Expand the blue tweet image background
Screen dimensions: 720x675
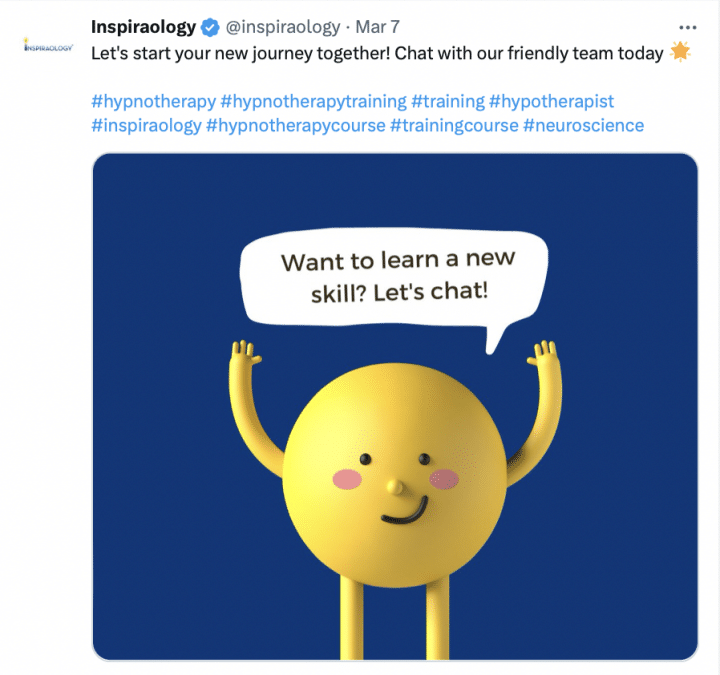coord(395,407)
